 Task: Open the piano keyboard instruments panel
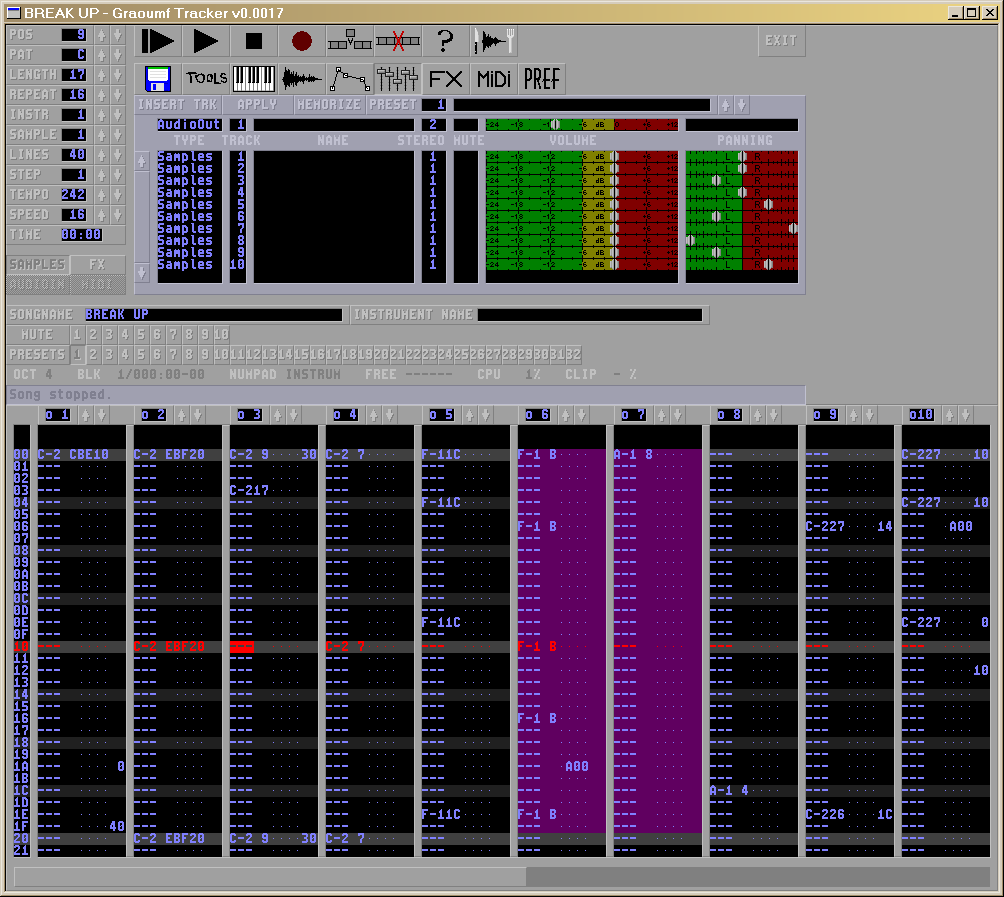254,79
